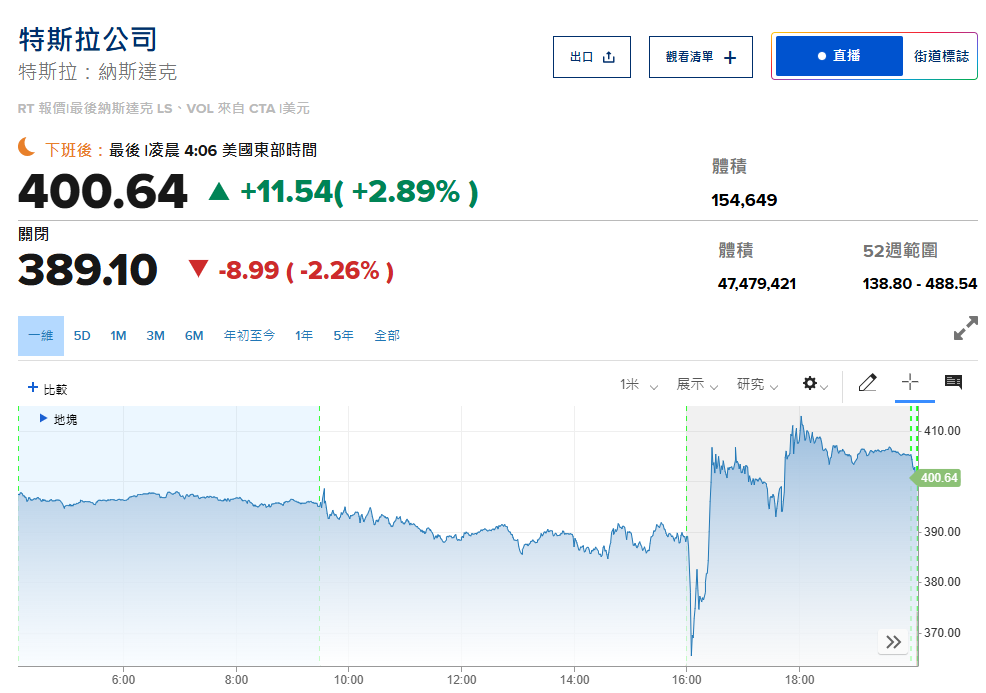Select the 5D time range tab
The height and width of the screenshot is (693, 986).
coord(82,336)
